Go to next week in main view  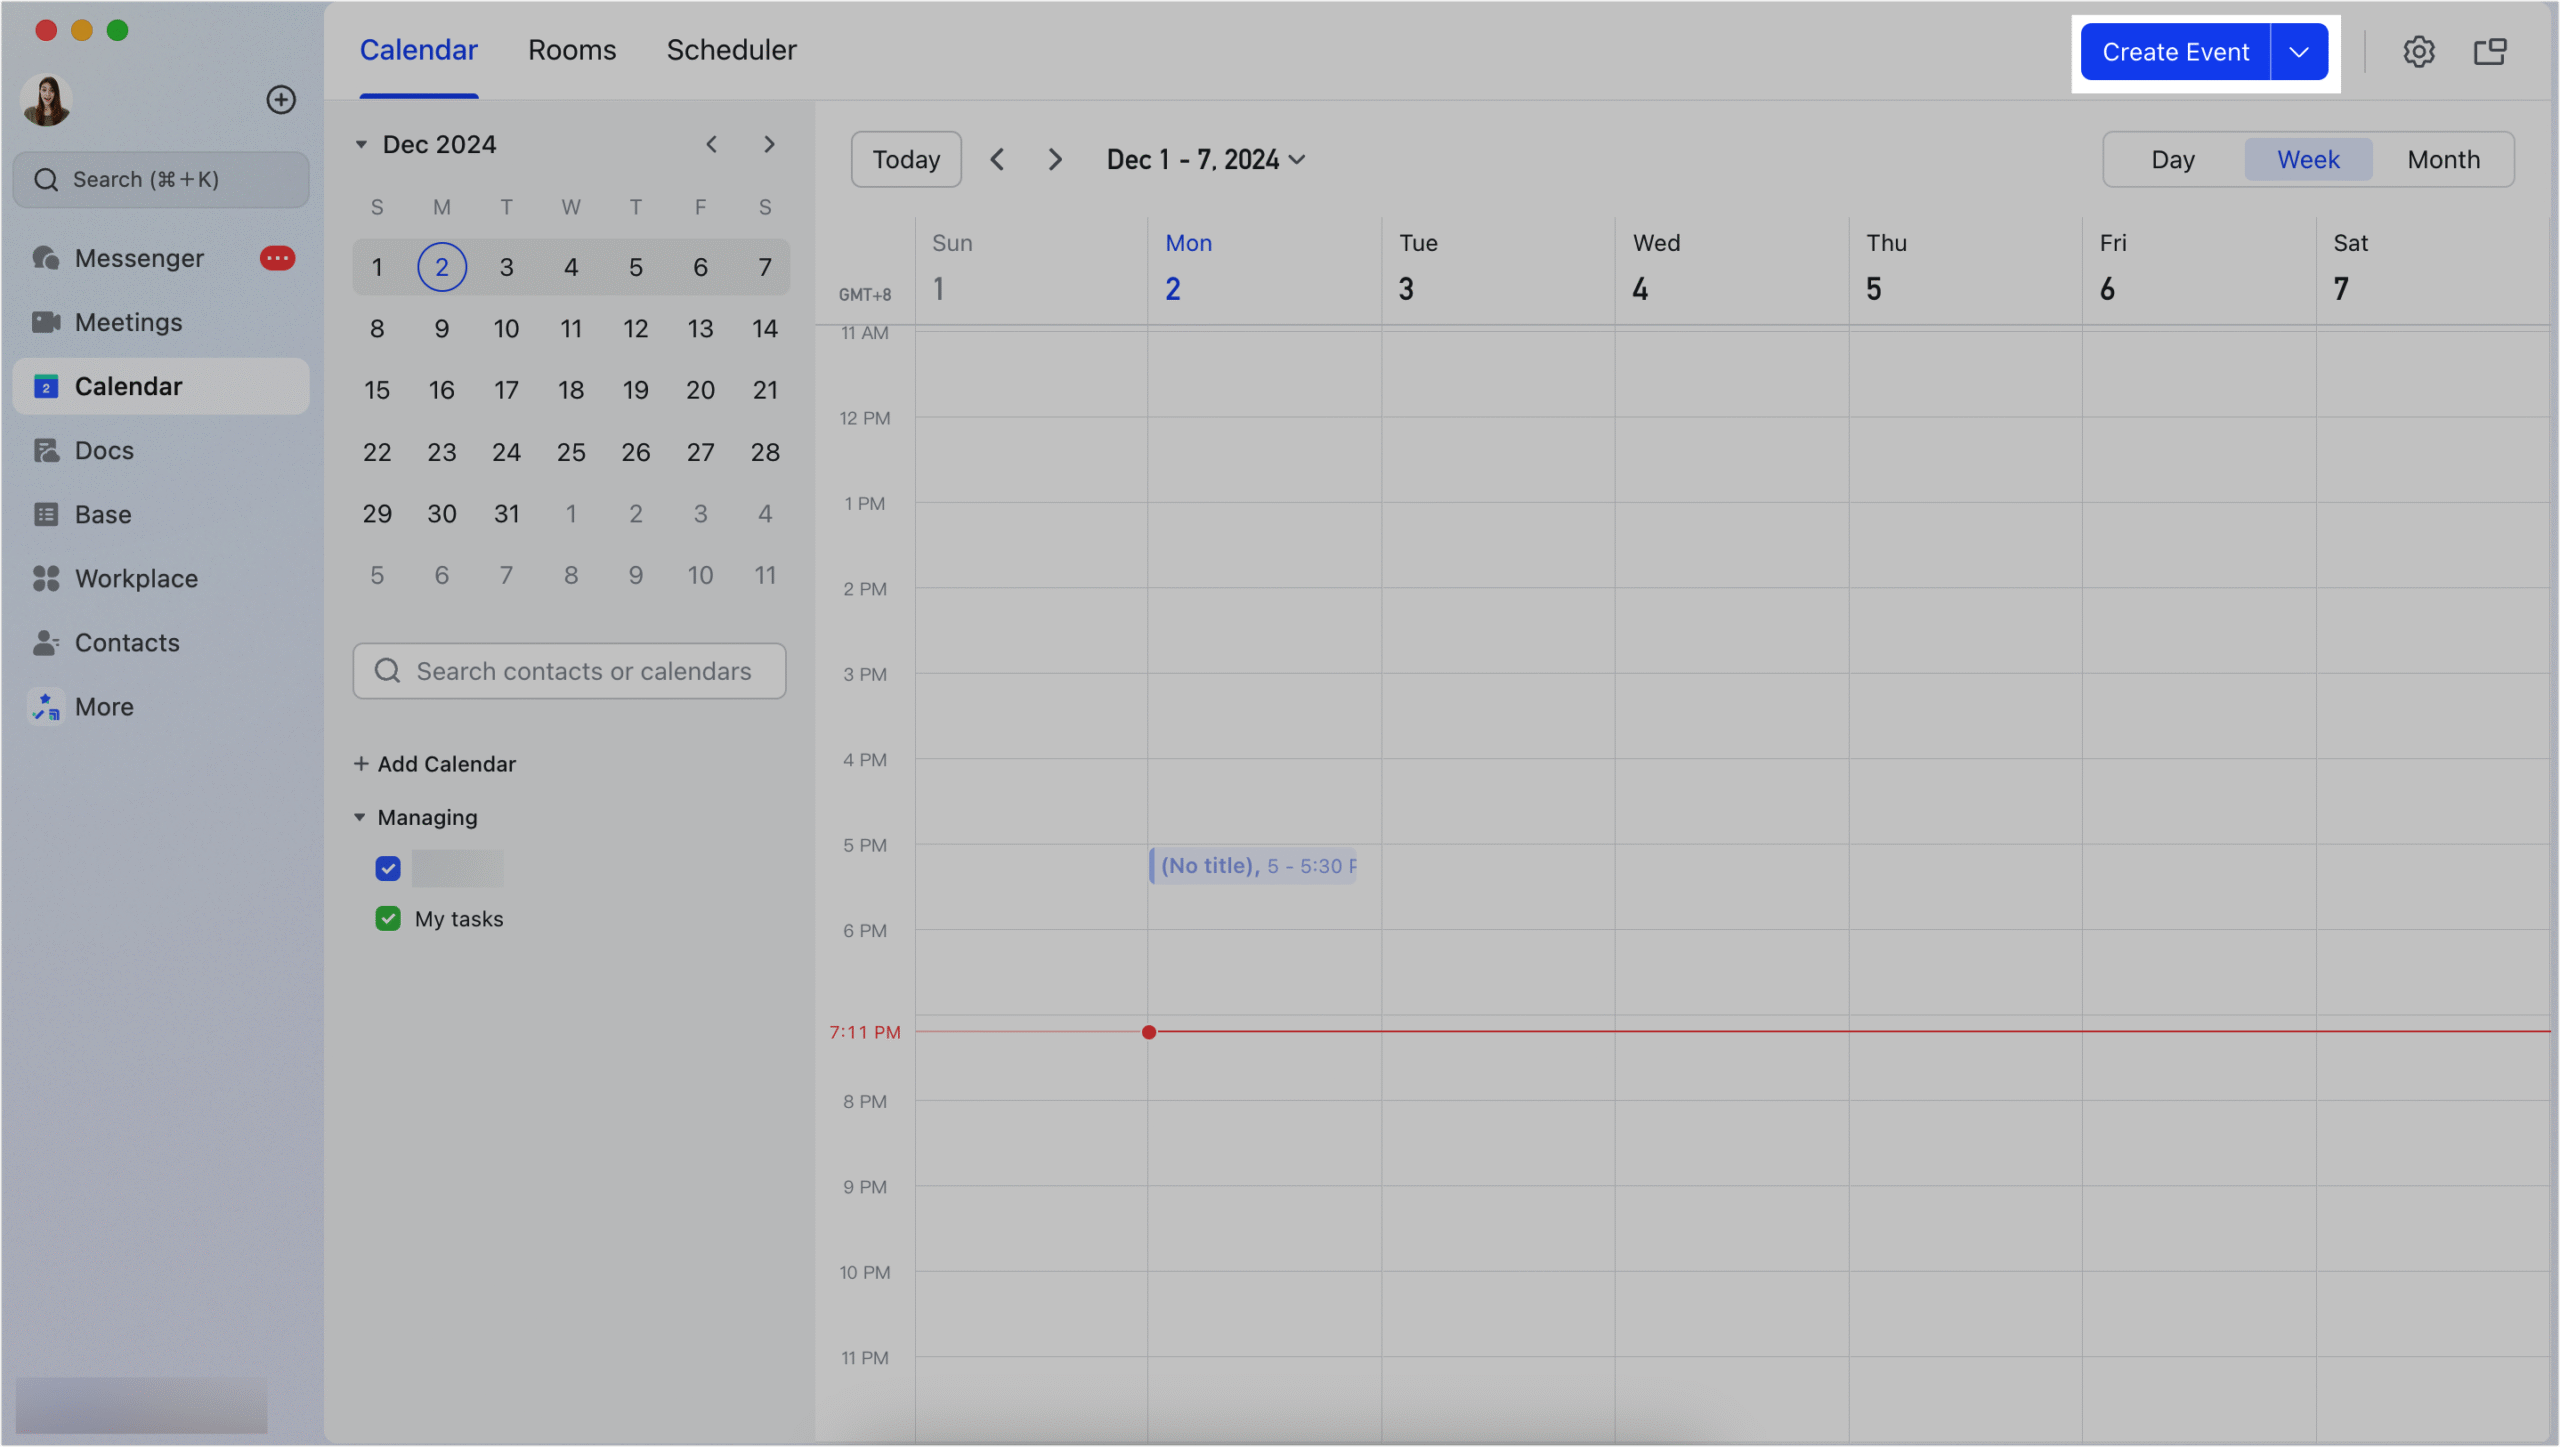pos(1054,159)
